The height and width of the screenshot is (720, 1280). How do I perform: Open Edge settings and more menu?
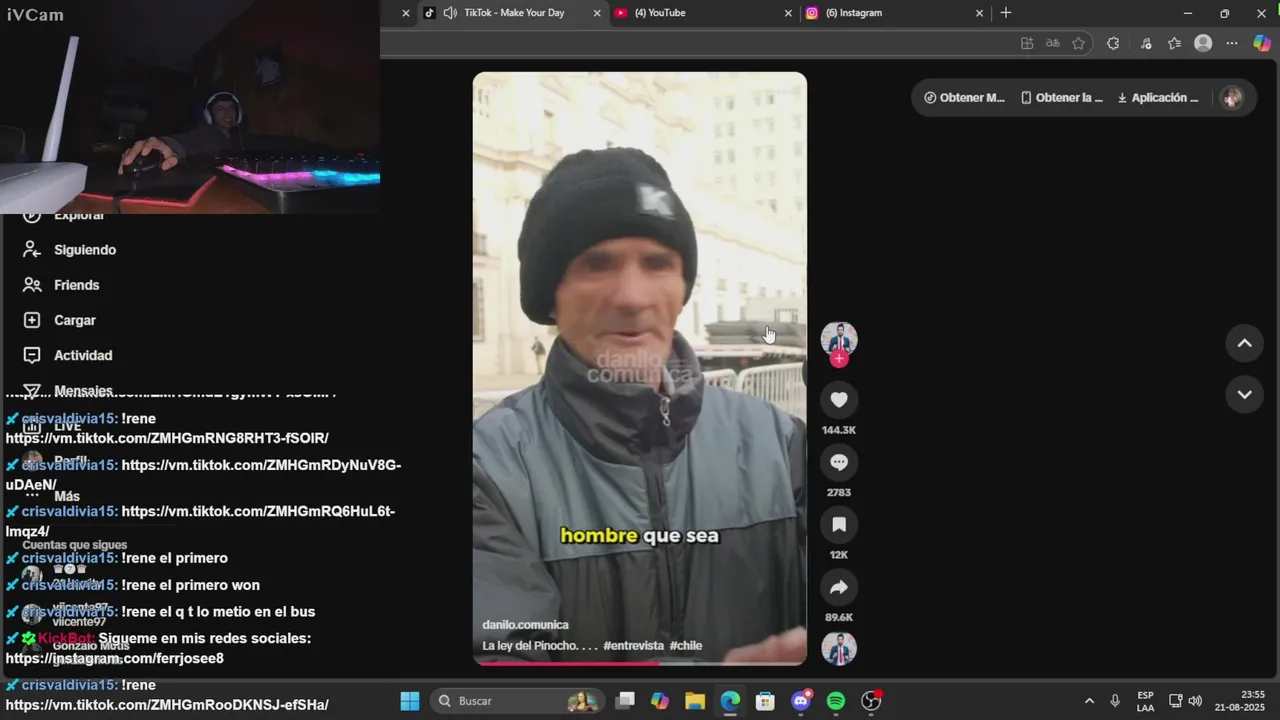1232,43
